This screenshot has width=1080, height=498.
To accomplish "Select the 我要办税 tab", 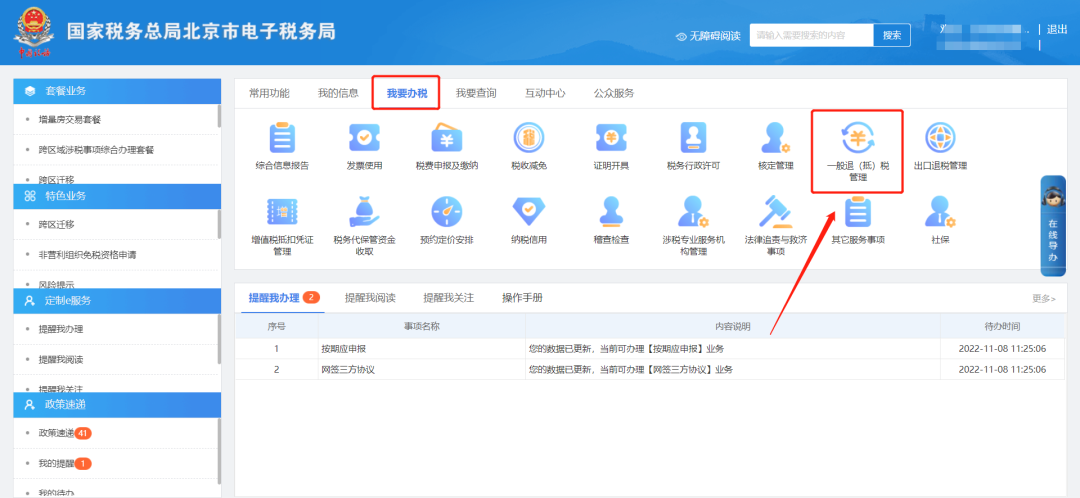I will 406,93.
